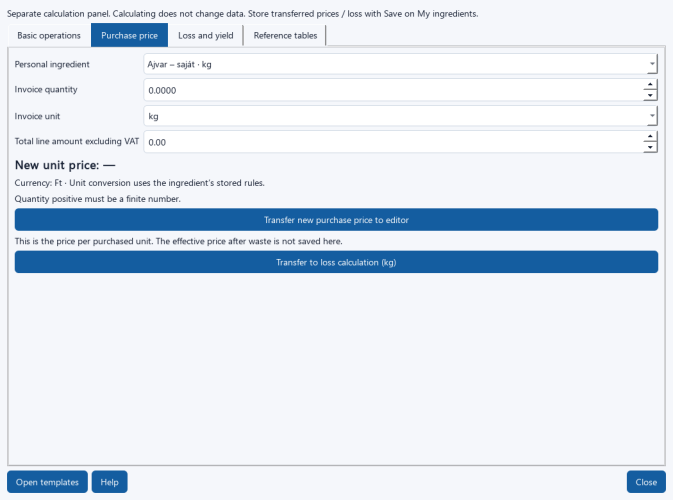The image size is (673, 500).
Task: Click the 'Invoice unit' label
Action: coord(37,116)
